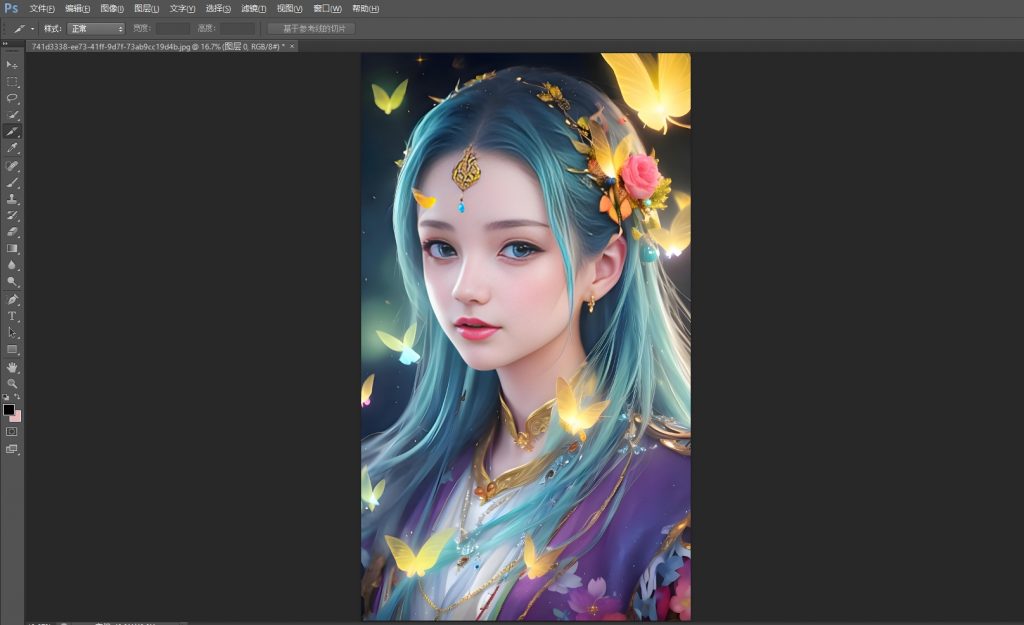The height and width of the screenshot is (625, 1024).
Task: Toggle Quick Mask mode
Action: (x=12, y=432)
